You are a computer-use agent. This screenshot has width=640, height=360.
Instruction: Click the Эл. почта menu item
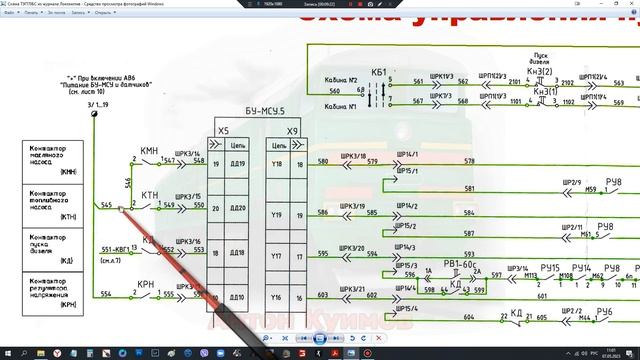coord(56,13)
